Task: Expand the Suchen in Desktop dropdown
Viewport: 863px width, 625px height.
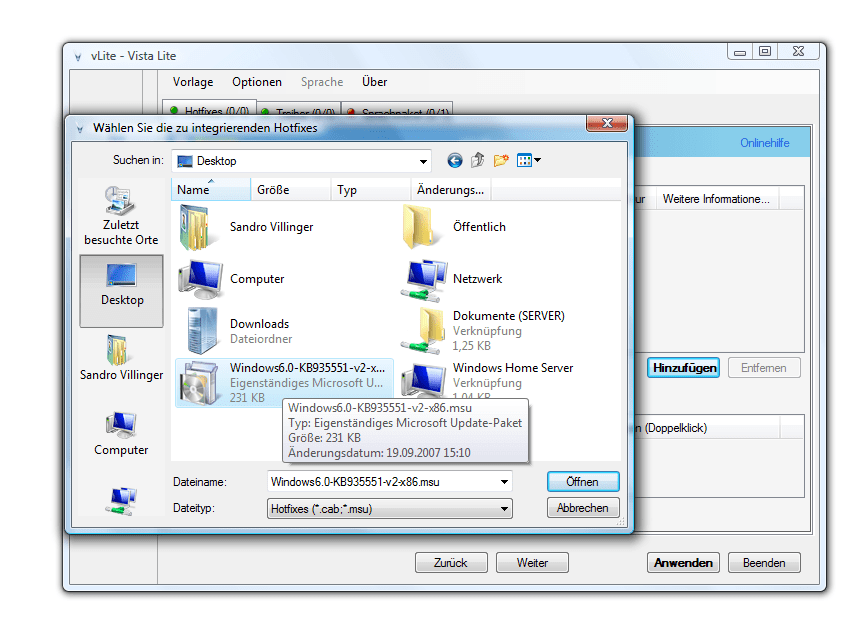Action: 422,160
